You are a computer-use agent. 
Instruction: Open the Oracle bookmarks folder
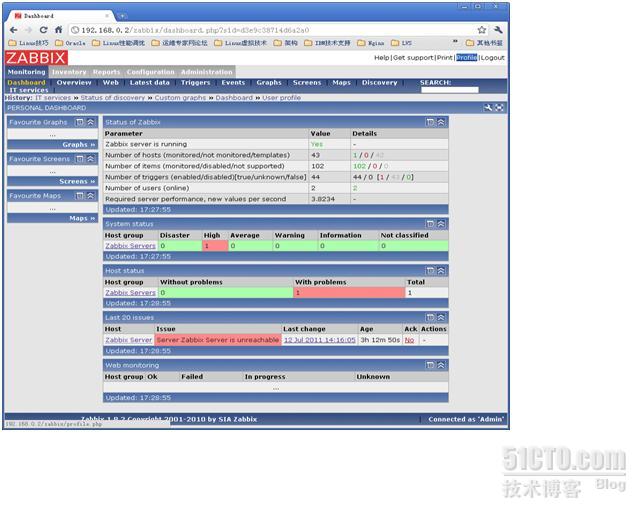point(71,43)
